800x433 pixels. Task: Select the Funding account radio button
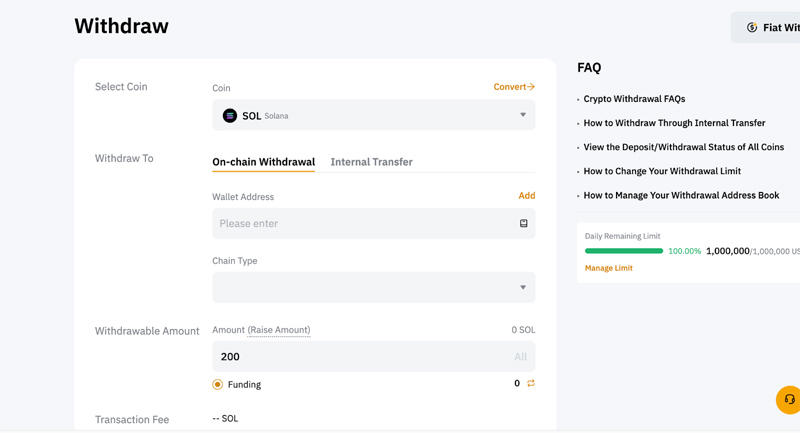click(x=217, y=385)
